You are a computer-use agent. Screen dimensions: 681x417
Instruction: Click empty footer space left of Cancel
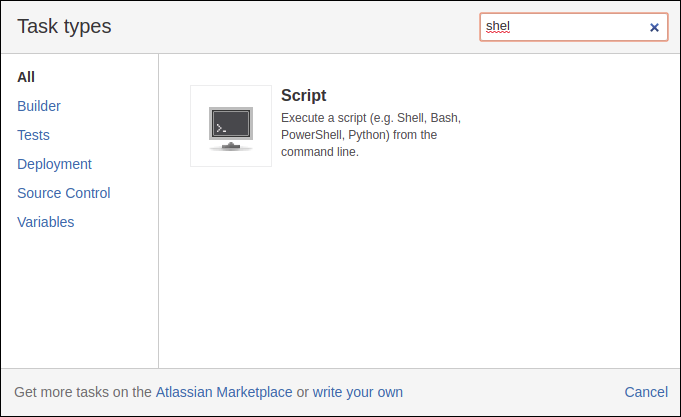[510, 392]
